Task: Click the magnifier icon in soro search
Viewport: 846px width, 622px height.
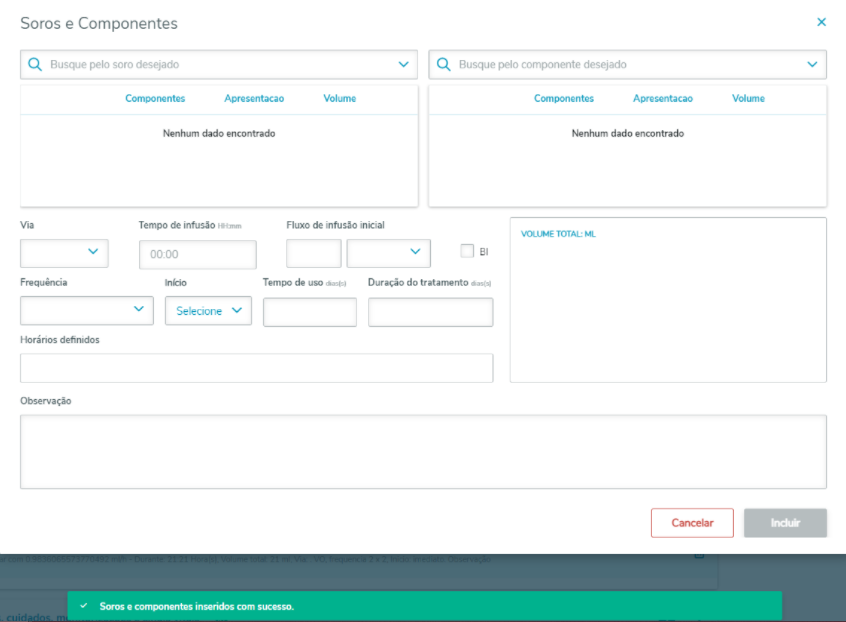Action: [35, 65]
